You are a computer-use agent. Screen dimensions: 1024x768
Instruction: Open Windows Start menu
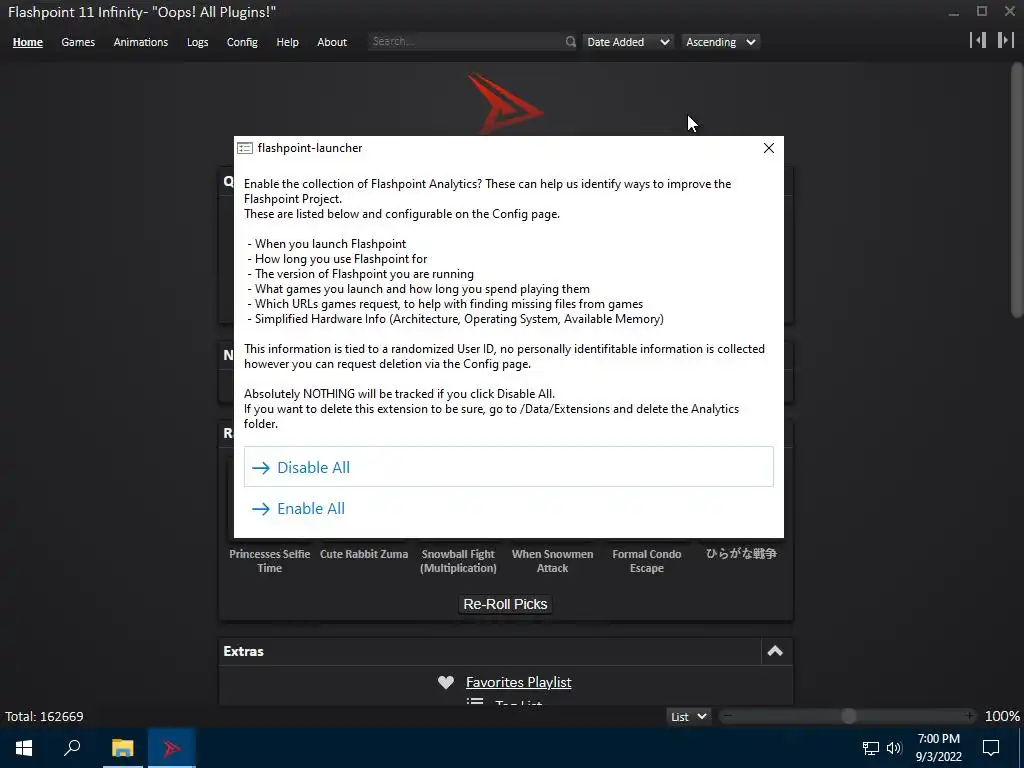tap(24, 748)
